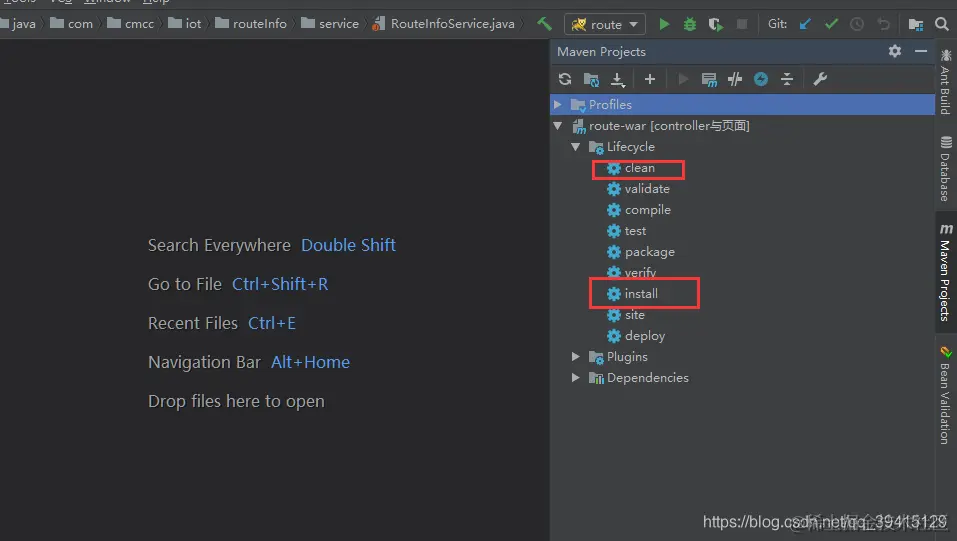Click the grayed Run Maven build arrow

[683, 79]
